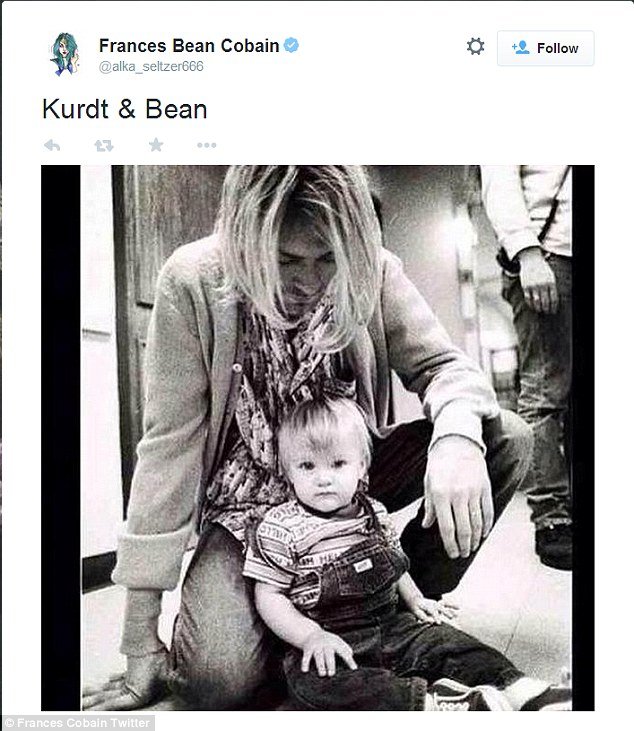Image resolution: width=634 pixels, height=731 pixels.
Task: Retweet the Kurdt & Bean tweet
Action: click(x=104, y=145)
